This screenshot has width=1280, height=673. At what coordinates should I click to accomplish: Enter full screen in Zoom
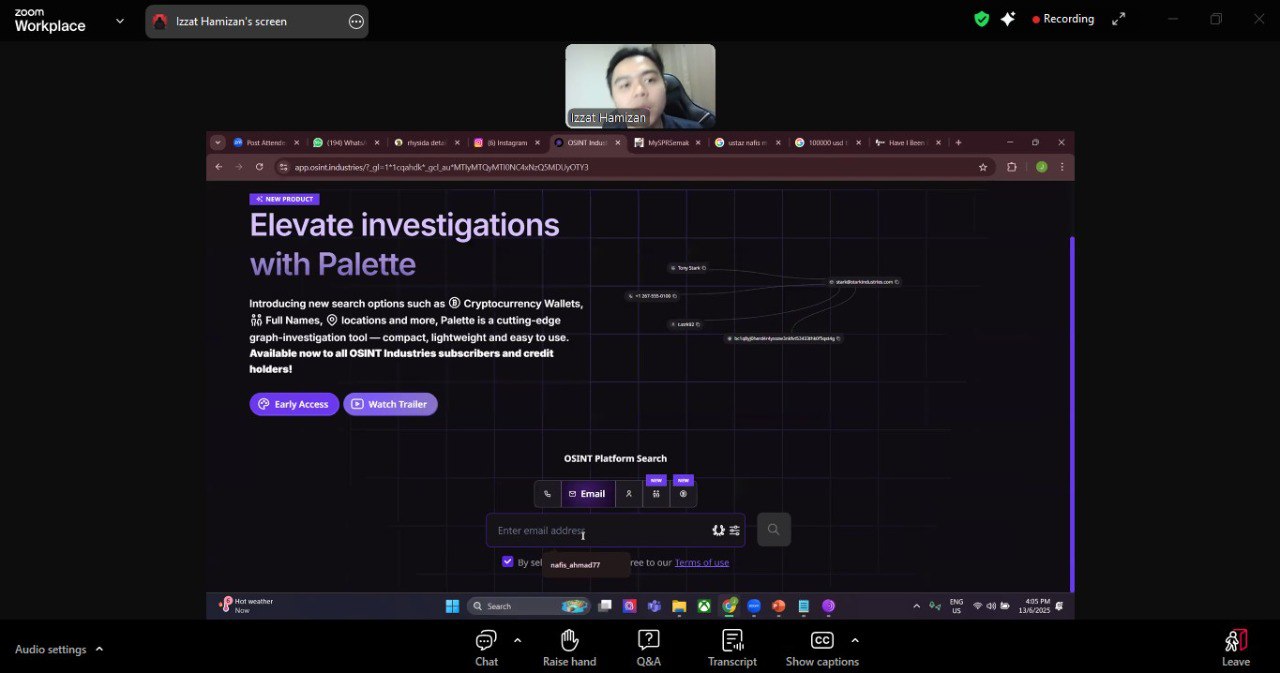click(x=1119, y=19)
